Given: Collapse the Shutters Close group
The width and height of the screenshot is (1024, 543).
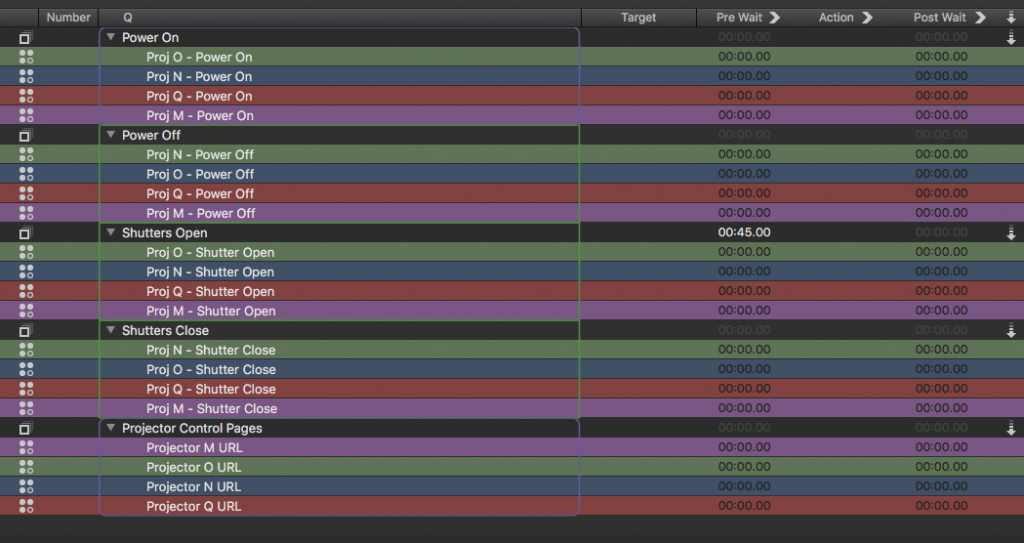Looking at the screenshot, I should click(111, 330).
